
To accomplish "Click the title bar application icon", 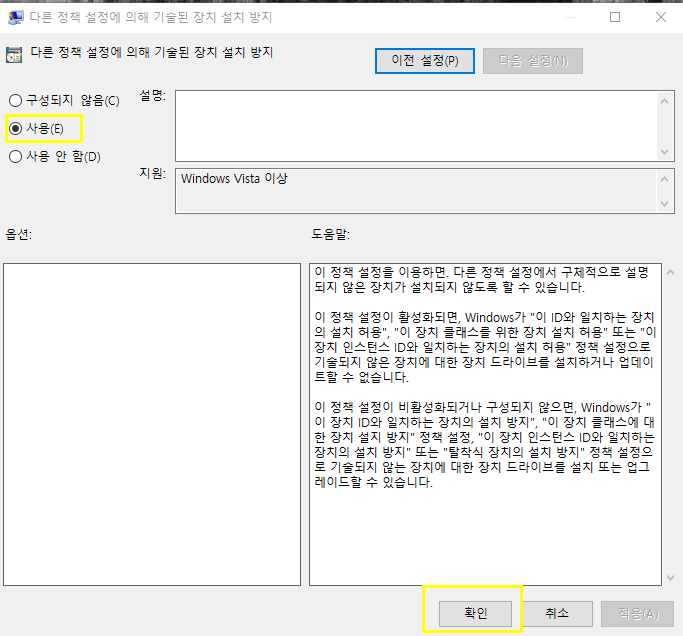I will pyautogui.click(x=16, y=17).
